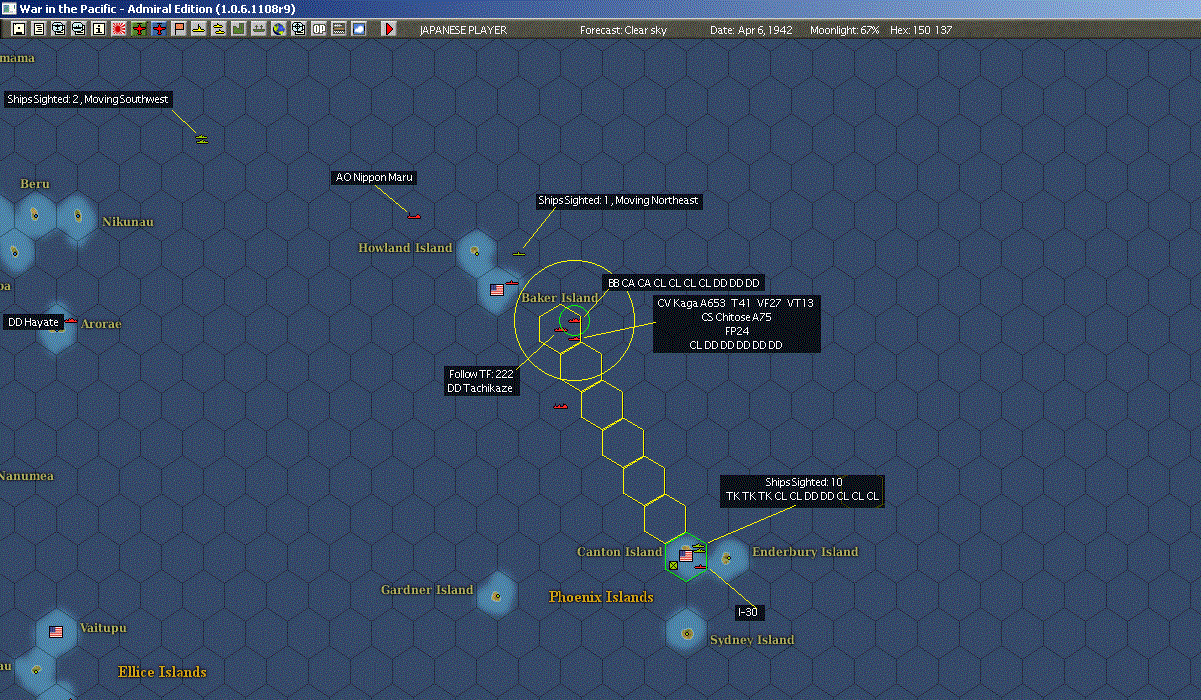The width and height of the screenshot is (1201, 700).
Task: Click the save-disk icon in the toolbar
Action: pyautogui.click(x=19, y=29)
